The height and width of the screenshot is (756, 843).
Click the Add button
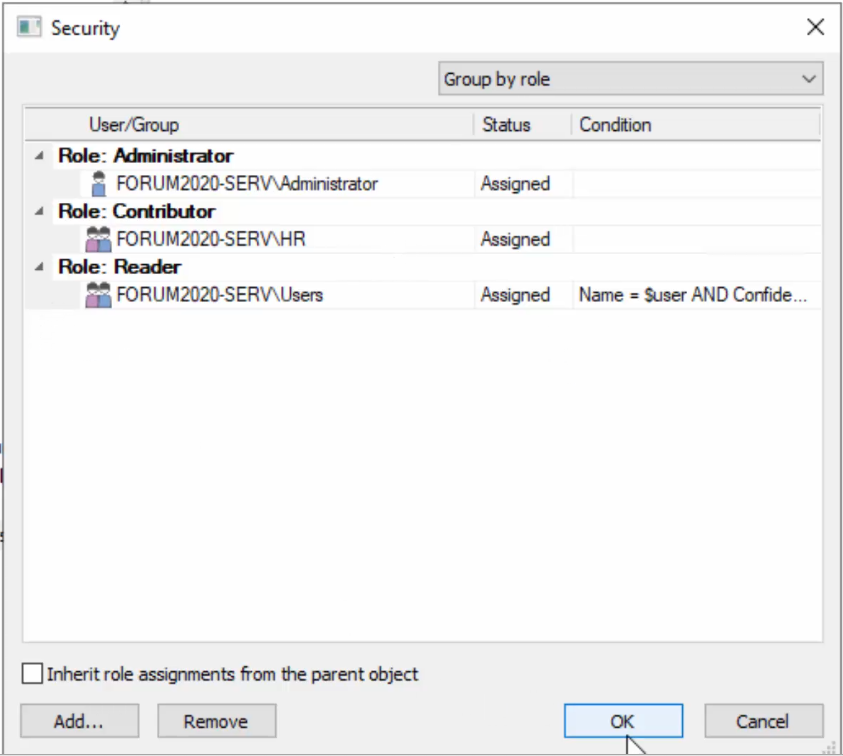78,720
